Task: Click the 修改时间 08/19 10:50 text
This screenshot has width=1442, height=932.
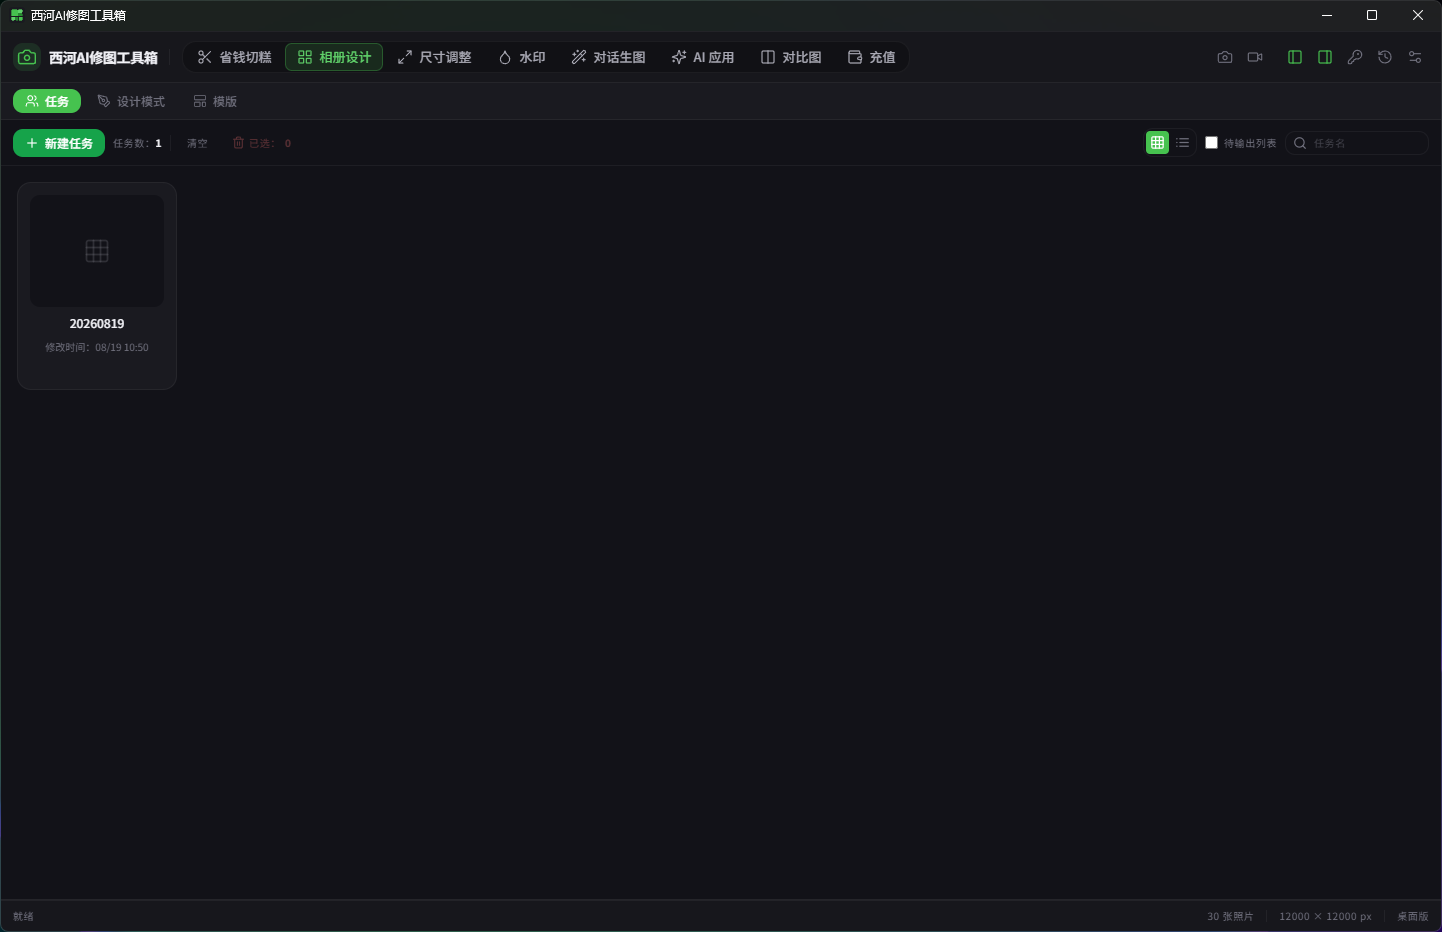Action: click(x=97, y=348)
